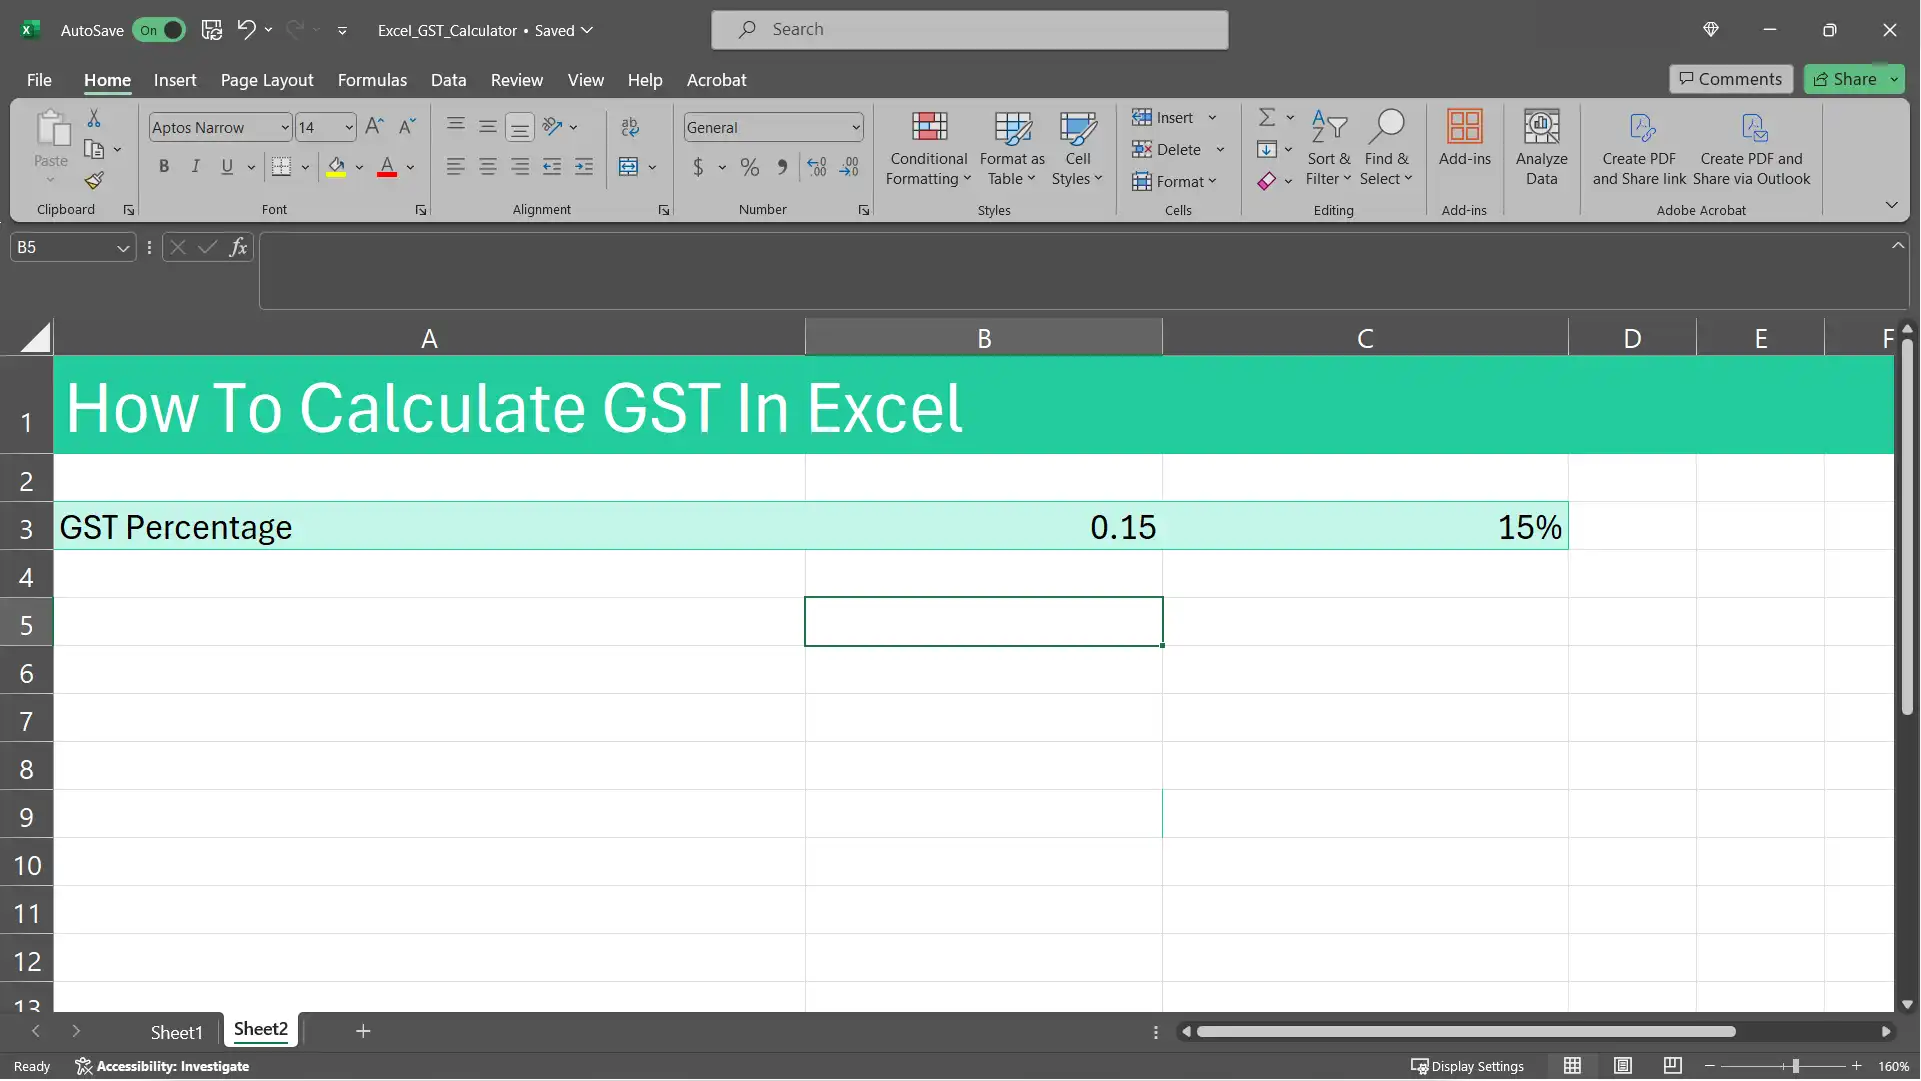Viewport: 1921px width, 1081px height.
Task: Click the Add-ins icon
Action: 1464,139
